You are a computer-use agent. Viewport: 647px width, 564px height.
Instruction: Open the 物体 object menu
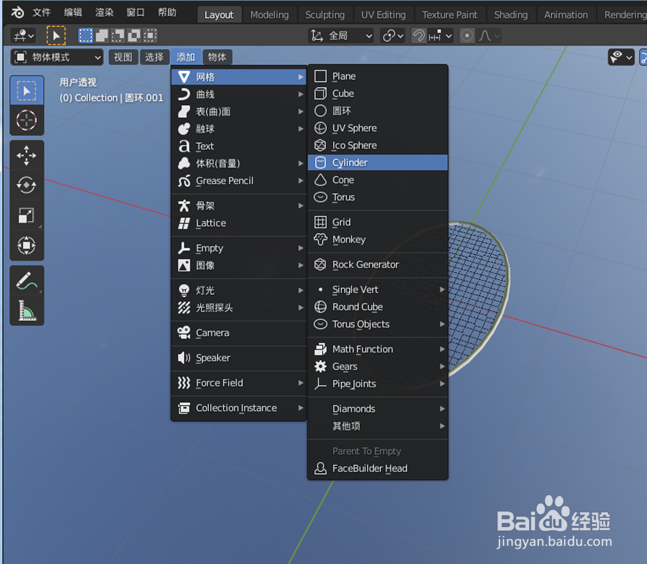pos(217,57)
